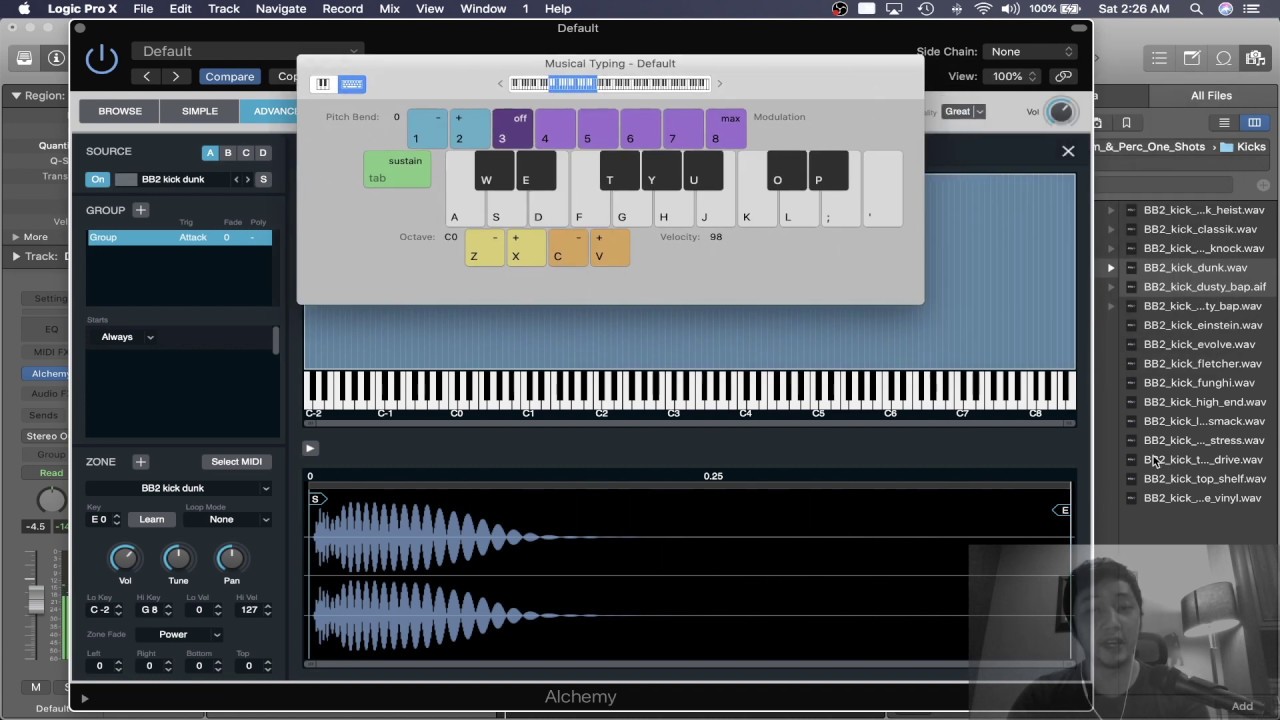1280x720 pixels.
Task: Click the Hi Vel stepper arrows
Action: (266, 610)
